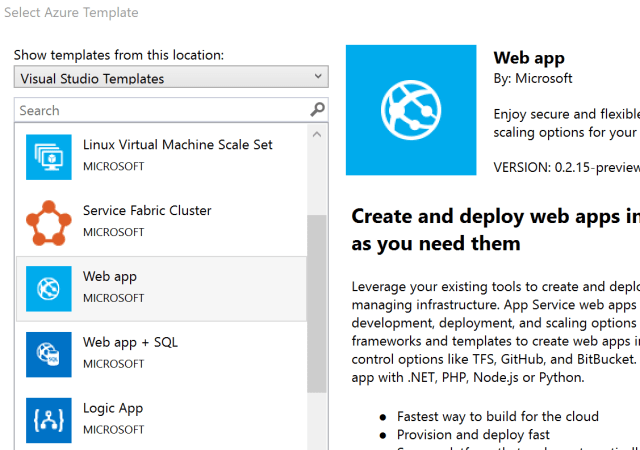Image resolution: width=640 pixels, height=450 pixels.
Task: Click the chevron arrow of the location combo box
Action: [x=318, y=77]
